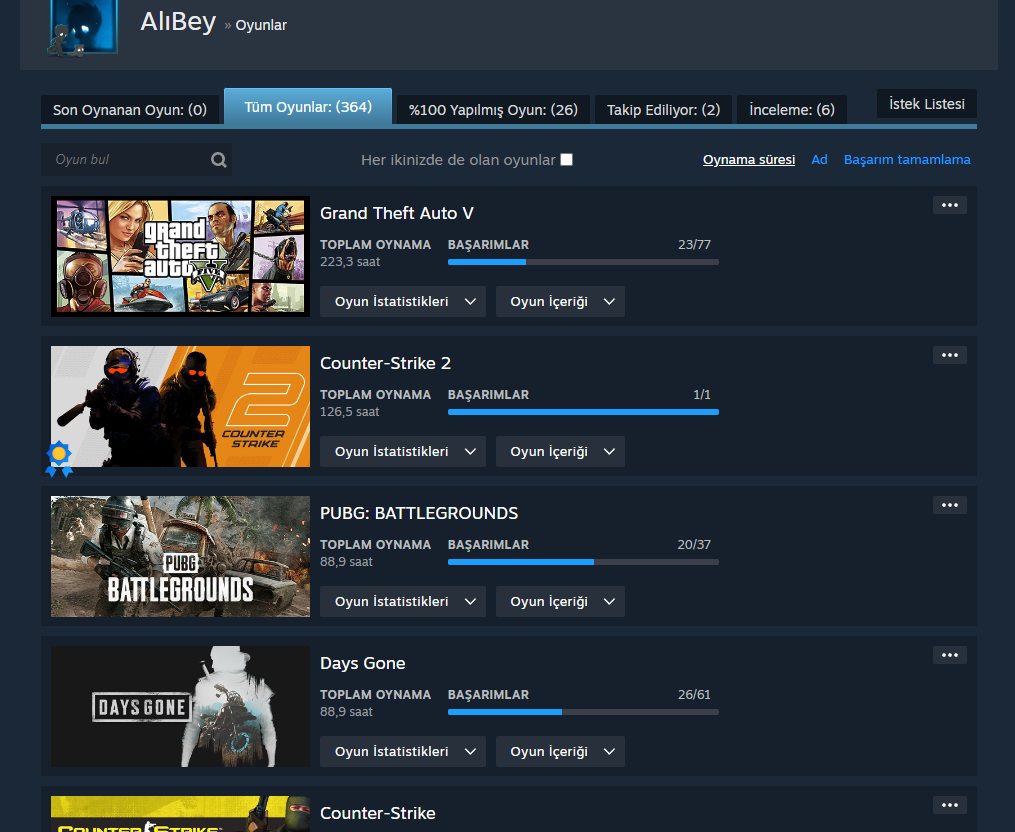
Task: Open three-dot menu for Grand Theft Auto V
Action: coord(950,205)
